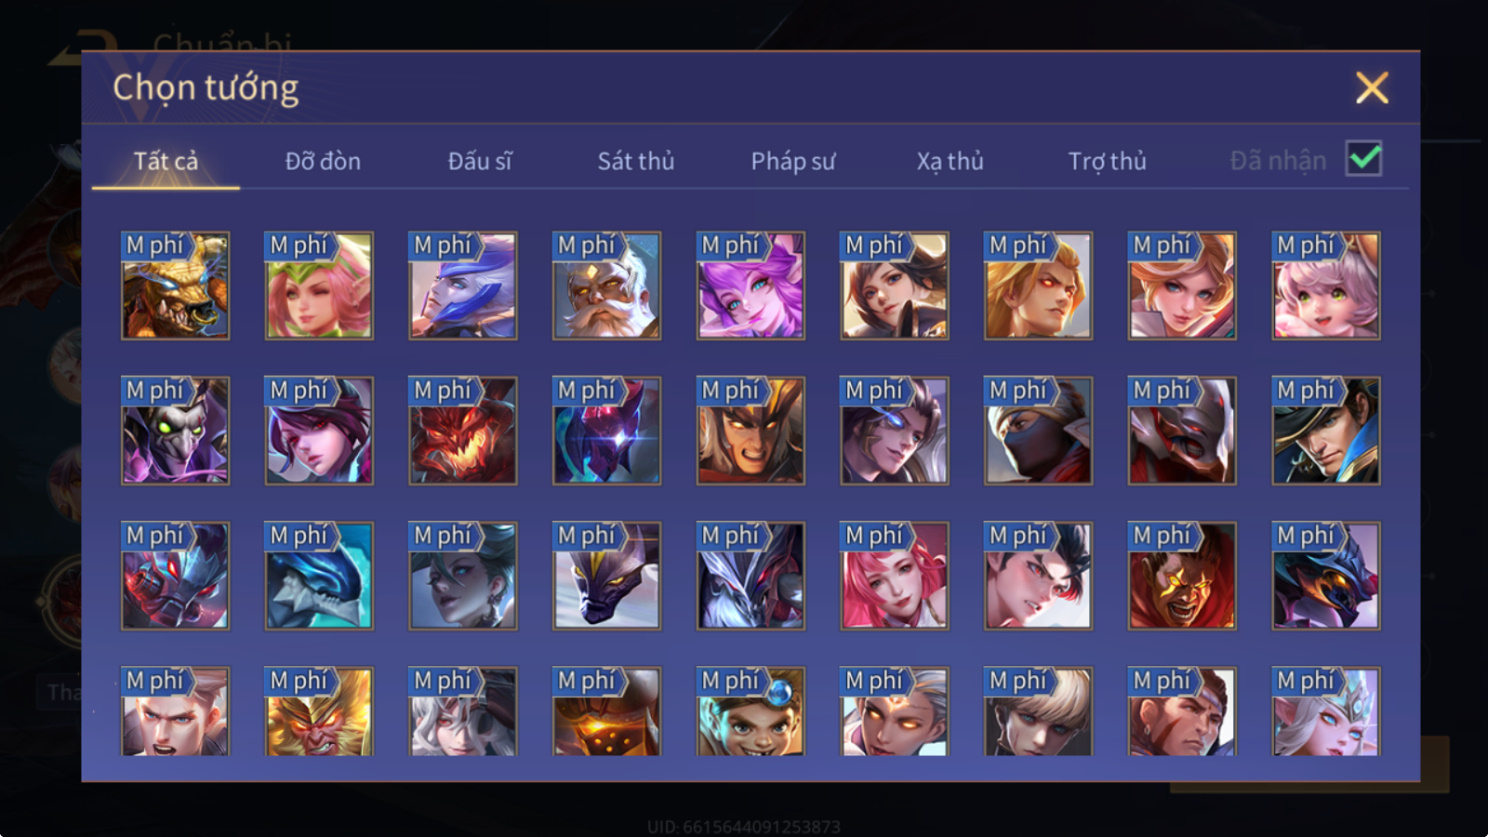
Task: Select the hat-wearing gunslinger hero portrait
Action: pos(1326,431)
